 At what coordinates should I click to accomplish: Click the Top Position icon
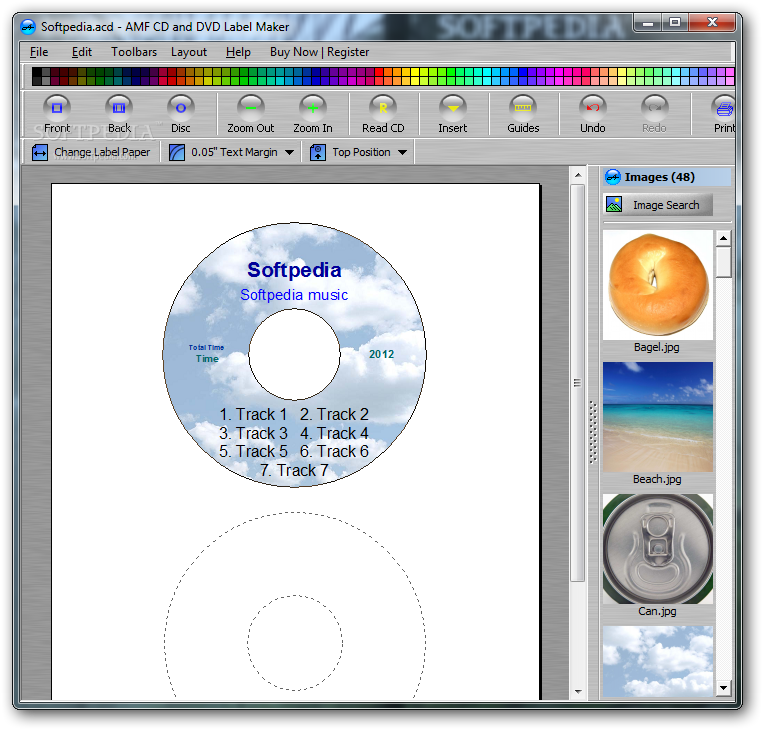pos(318,152)
